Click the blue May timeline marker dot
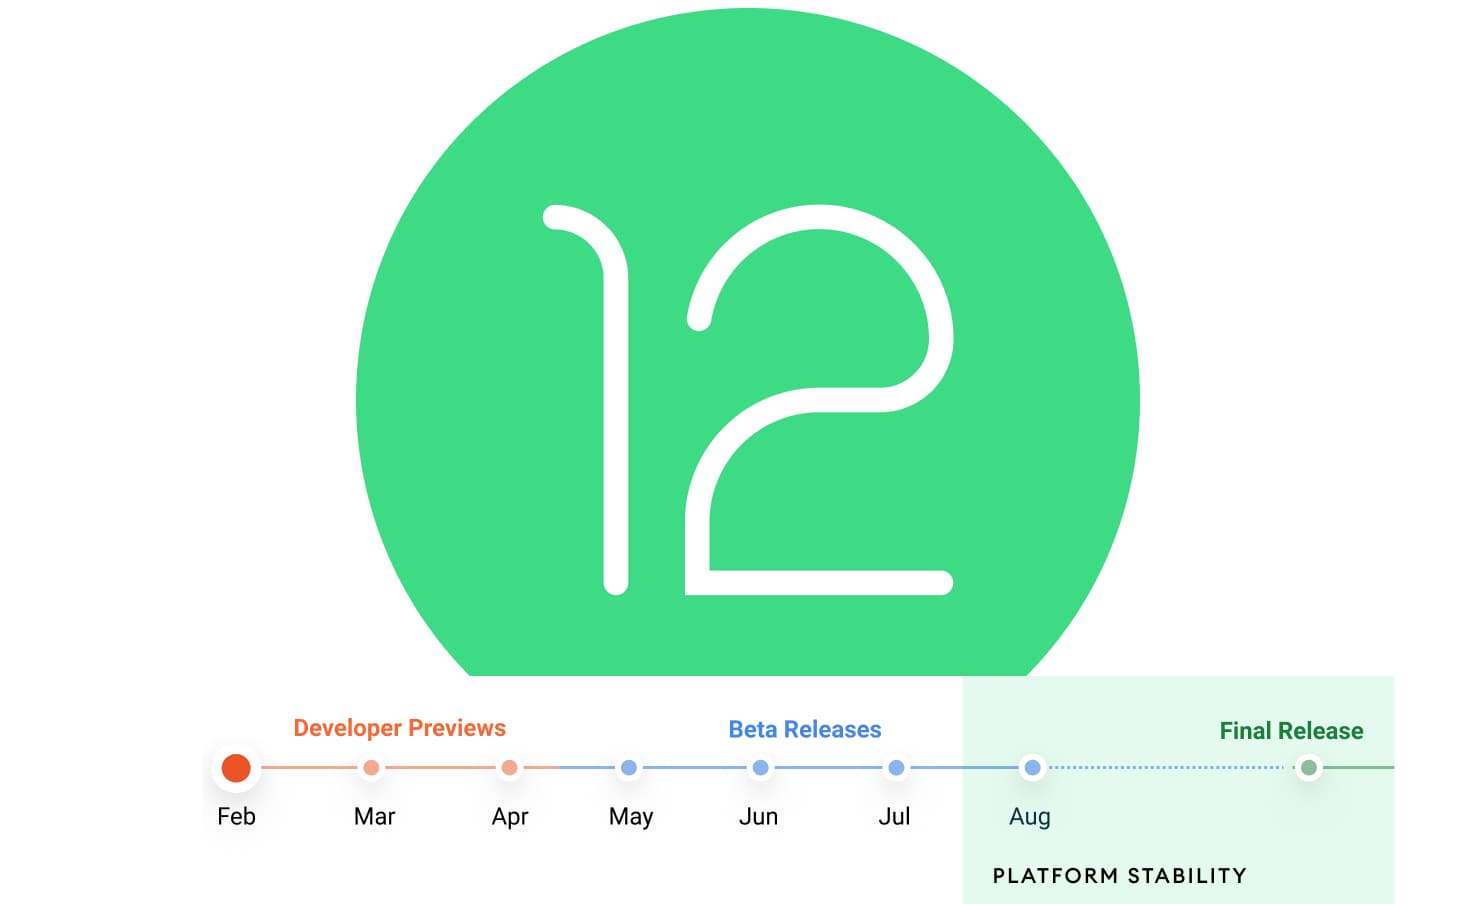 tap(629, 768)
